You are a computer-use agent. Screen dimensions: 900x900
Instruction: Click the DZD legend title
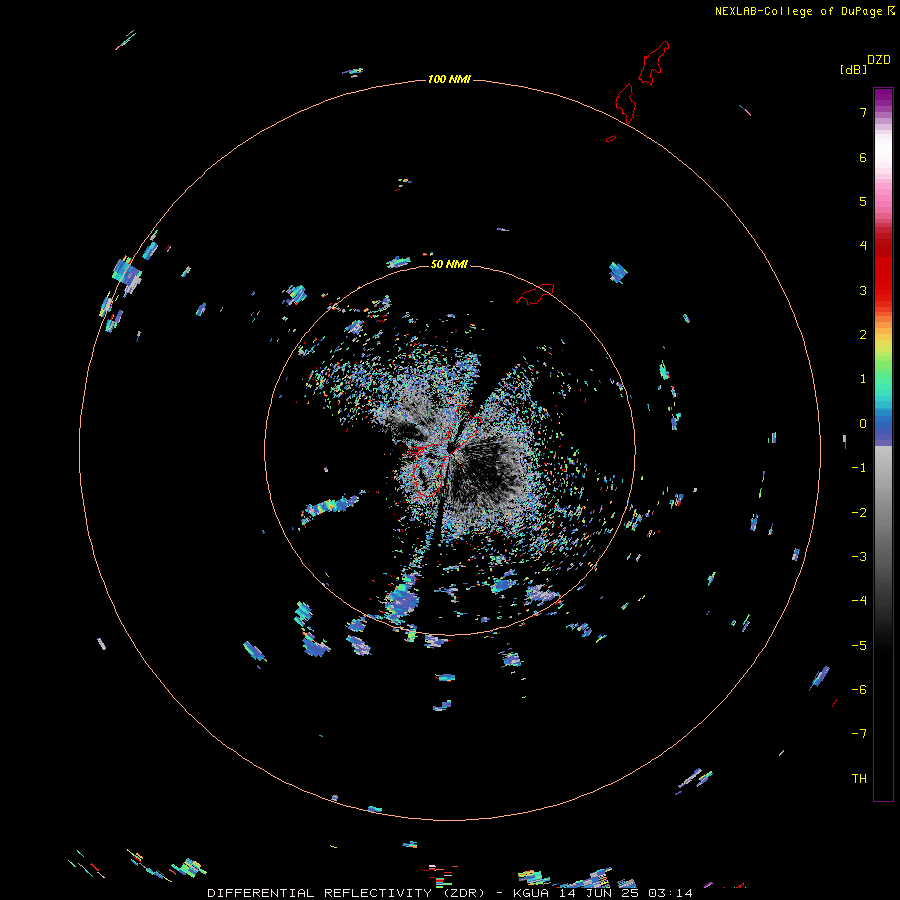(879, 60)
